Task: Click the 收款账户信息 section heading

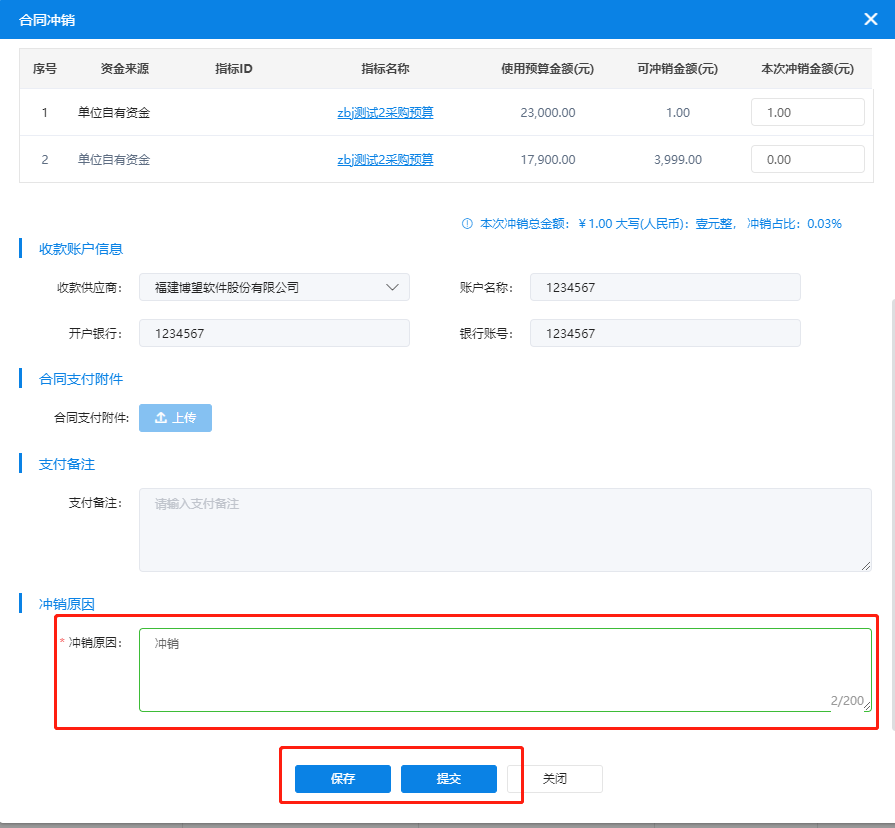Action: coord(80,249)
